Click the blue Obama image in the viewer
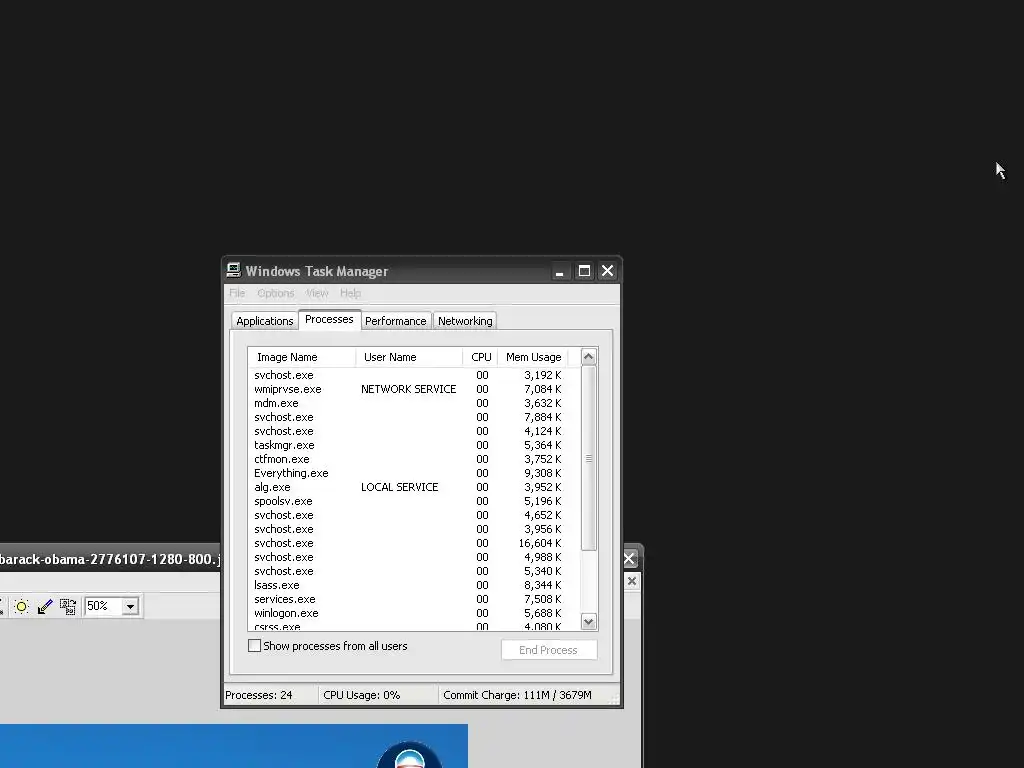This screenshot has width=1024, height=768. (234, 746)
